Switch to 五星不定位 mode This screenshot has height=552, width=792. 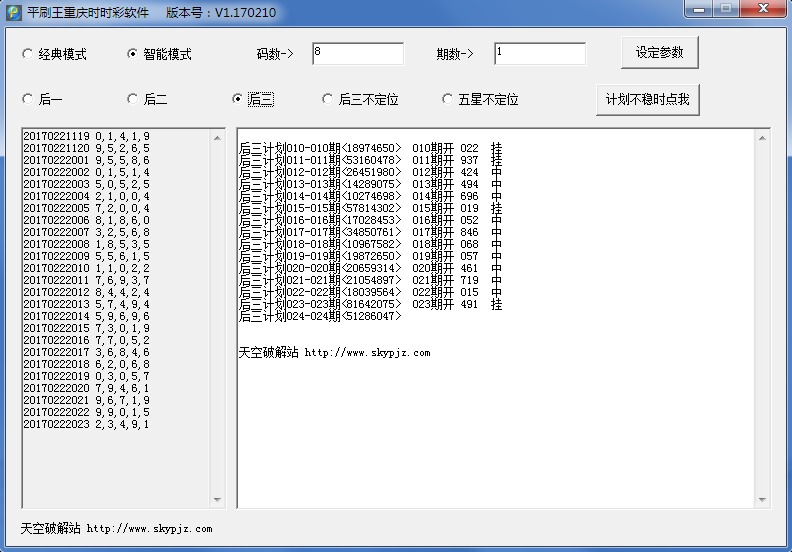pyautogui.click(x=447, y=99)
